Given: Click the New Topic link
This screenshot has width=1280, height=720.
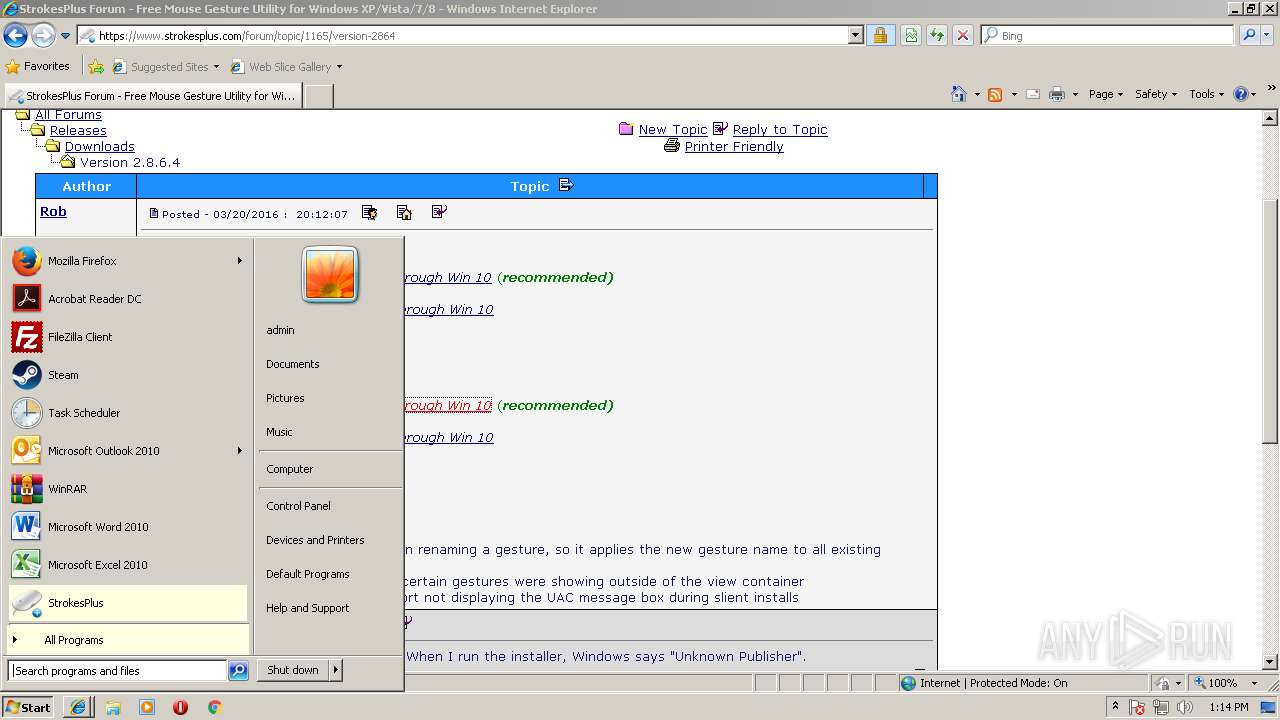Looking at the screenshot, I should [x=673, y=130].
